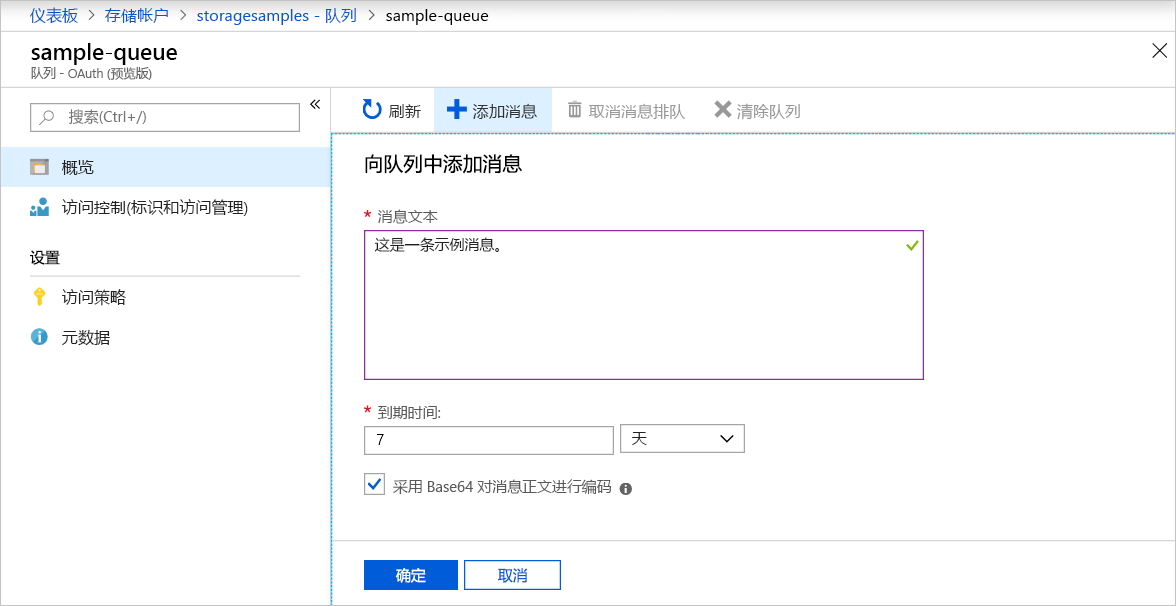Click the 元数据 info icon
The height and width of the screenshot is (606, 1176).
pos(42,337)
